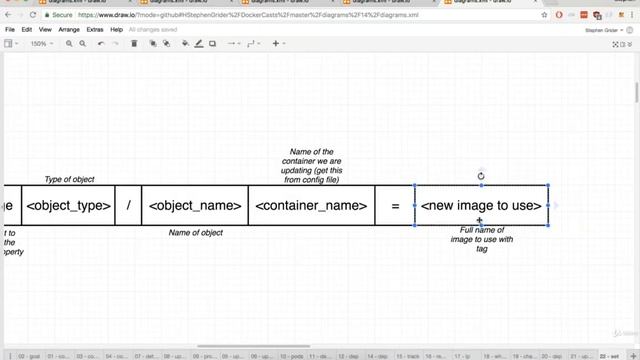The width and height of the screenshot is (640, 360).
Task: Select the <container_name> box
Action: [x=311, y=205]
